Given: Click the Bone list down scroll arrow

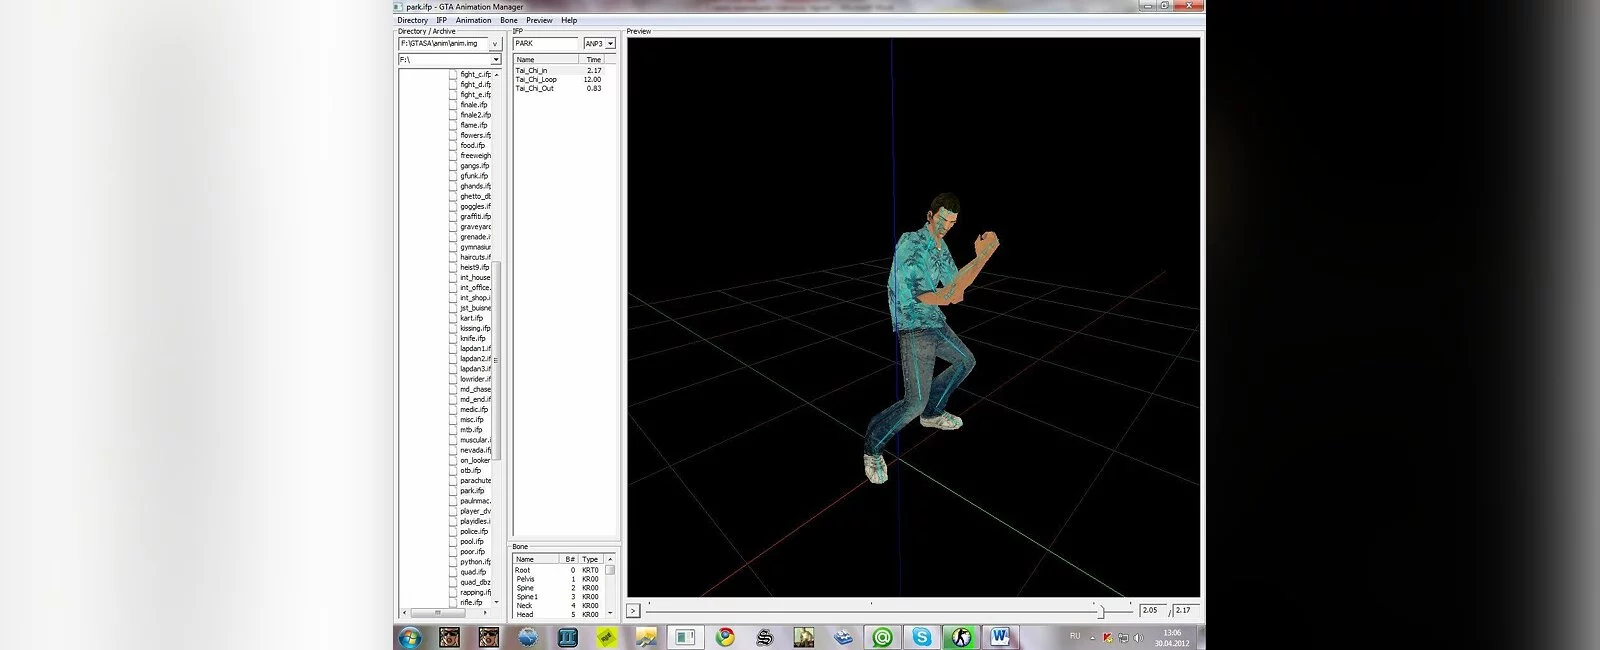Looking at the screenshot, I should (610, 614).
